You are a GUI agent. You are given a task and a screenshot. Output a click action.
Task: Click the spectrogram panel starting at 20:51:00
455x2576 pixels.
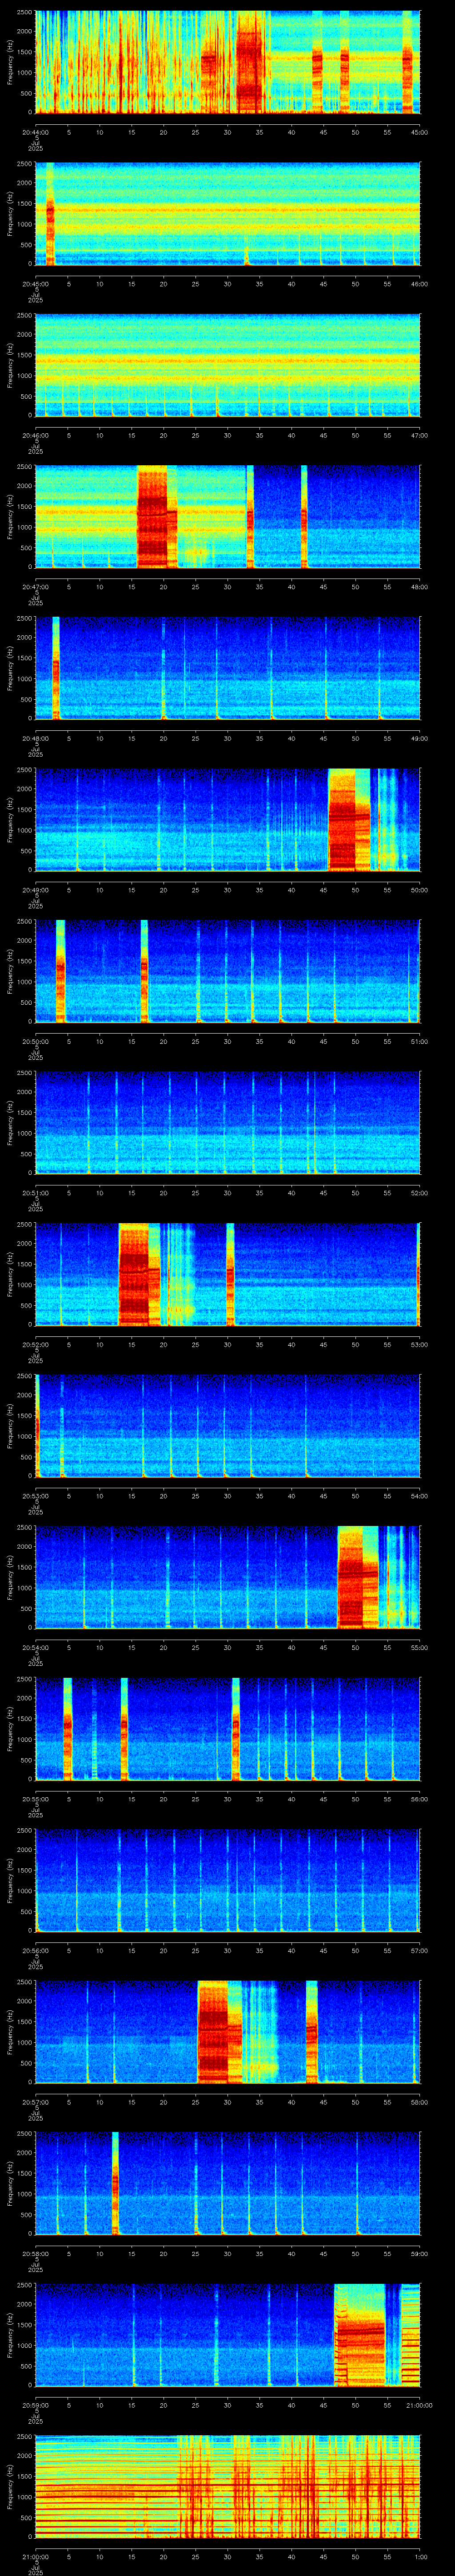coord(228,1123)
